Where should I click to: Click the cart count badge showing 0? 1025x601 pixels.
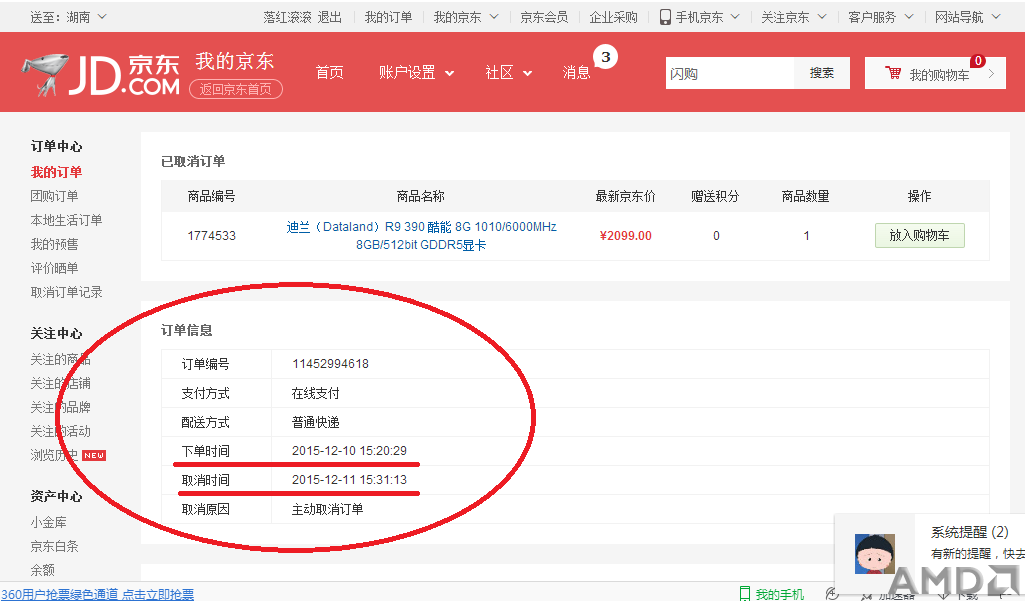tap(978, 61)
